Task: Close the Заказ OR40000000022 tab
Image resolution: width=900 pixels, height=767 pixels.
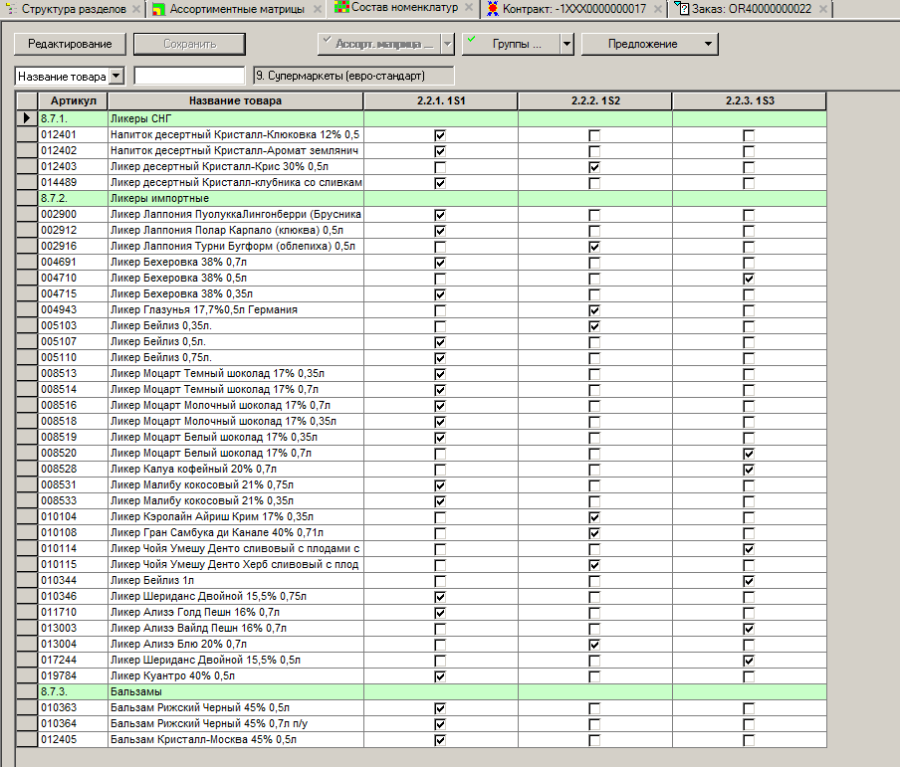Action: tap(823, 9)
